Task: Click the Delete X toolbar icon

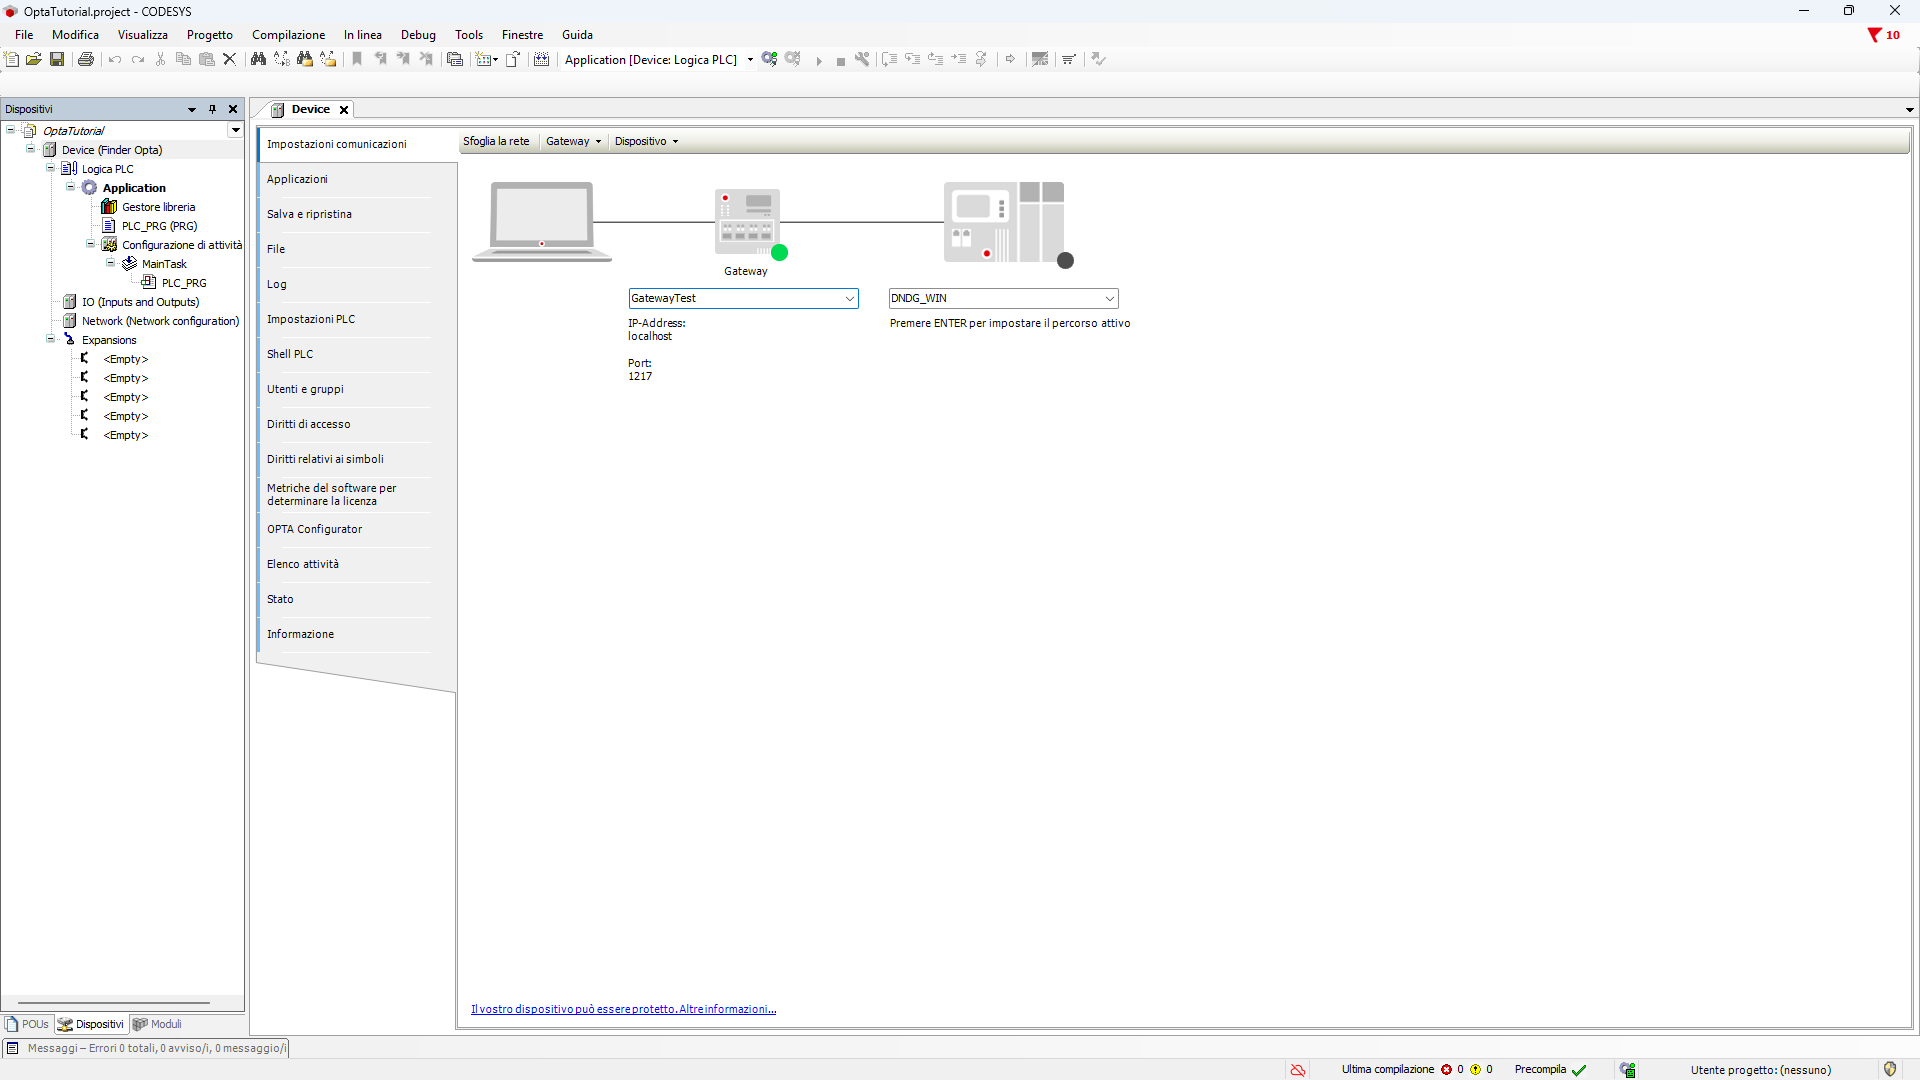Action: pos(229,59)
